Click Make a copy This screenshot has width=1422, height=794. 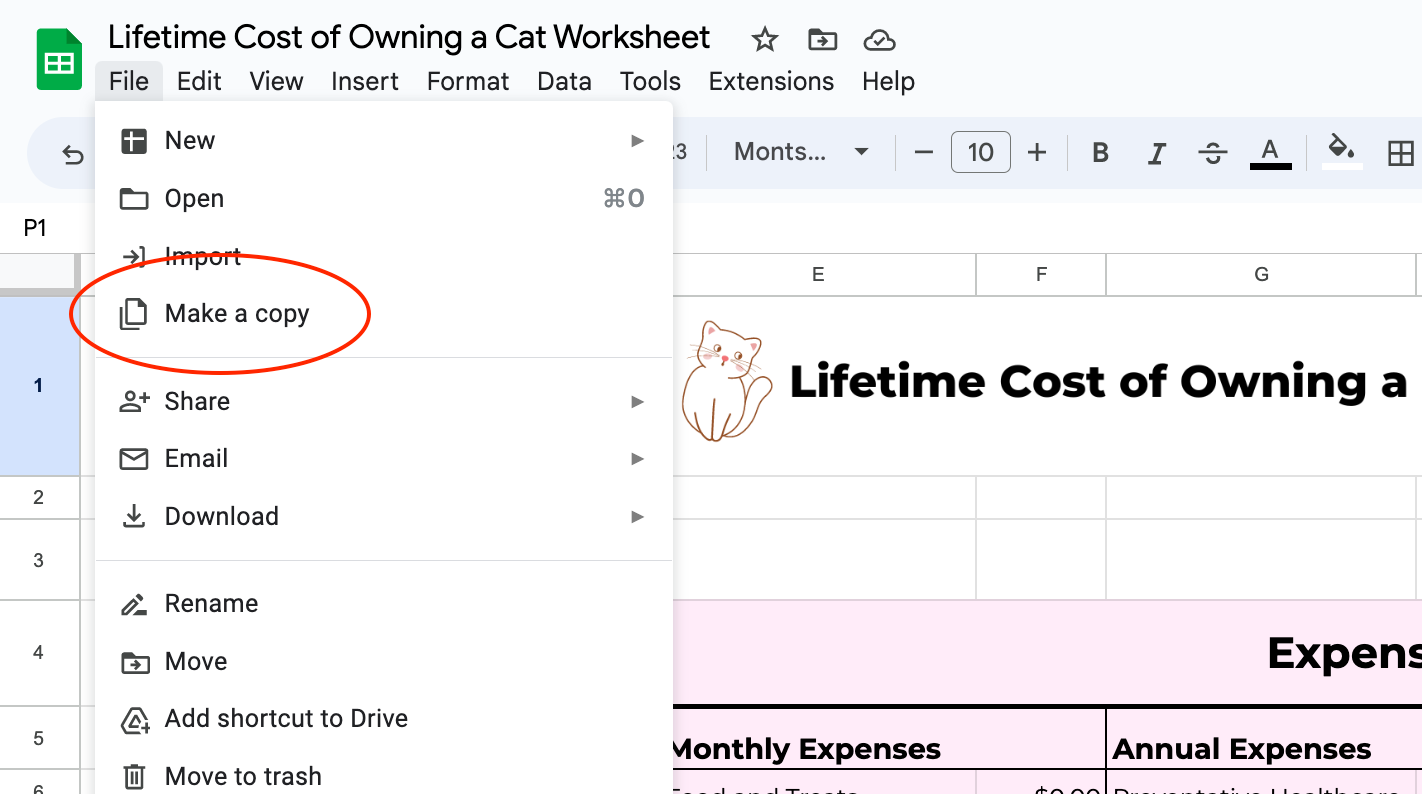(x=235, y=313)
